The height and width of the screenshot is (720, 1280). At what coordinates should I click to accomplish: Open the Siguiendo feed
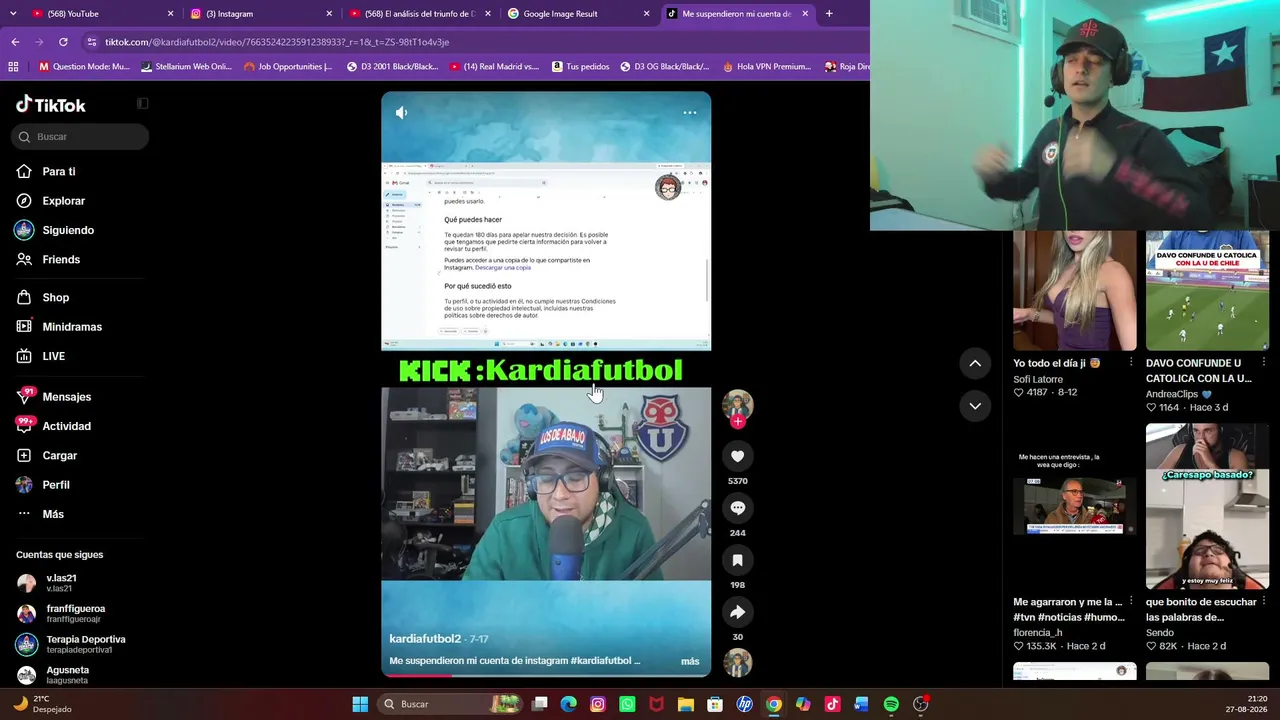[55, 230]
